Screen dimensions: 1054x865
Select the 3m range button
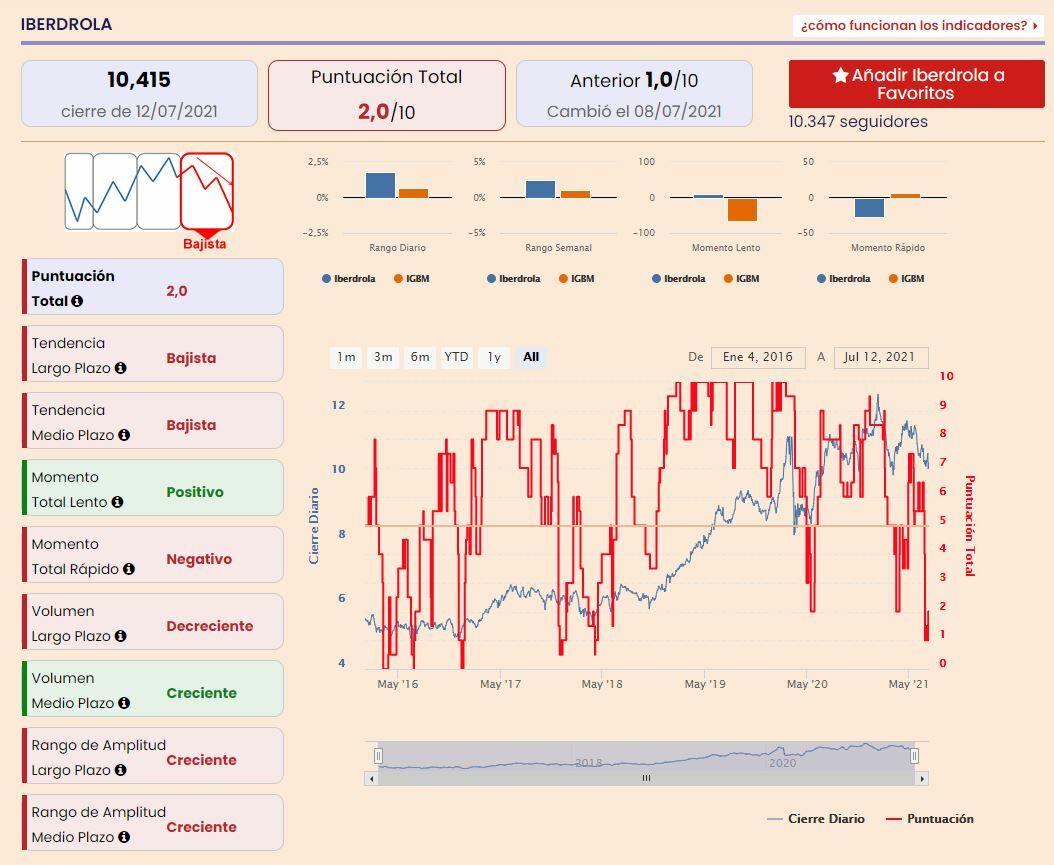(383, 357)
